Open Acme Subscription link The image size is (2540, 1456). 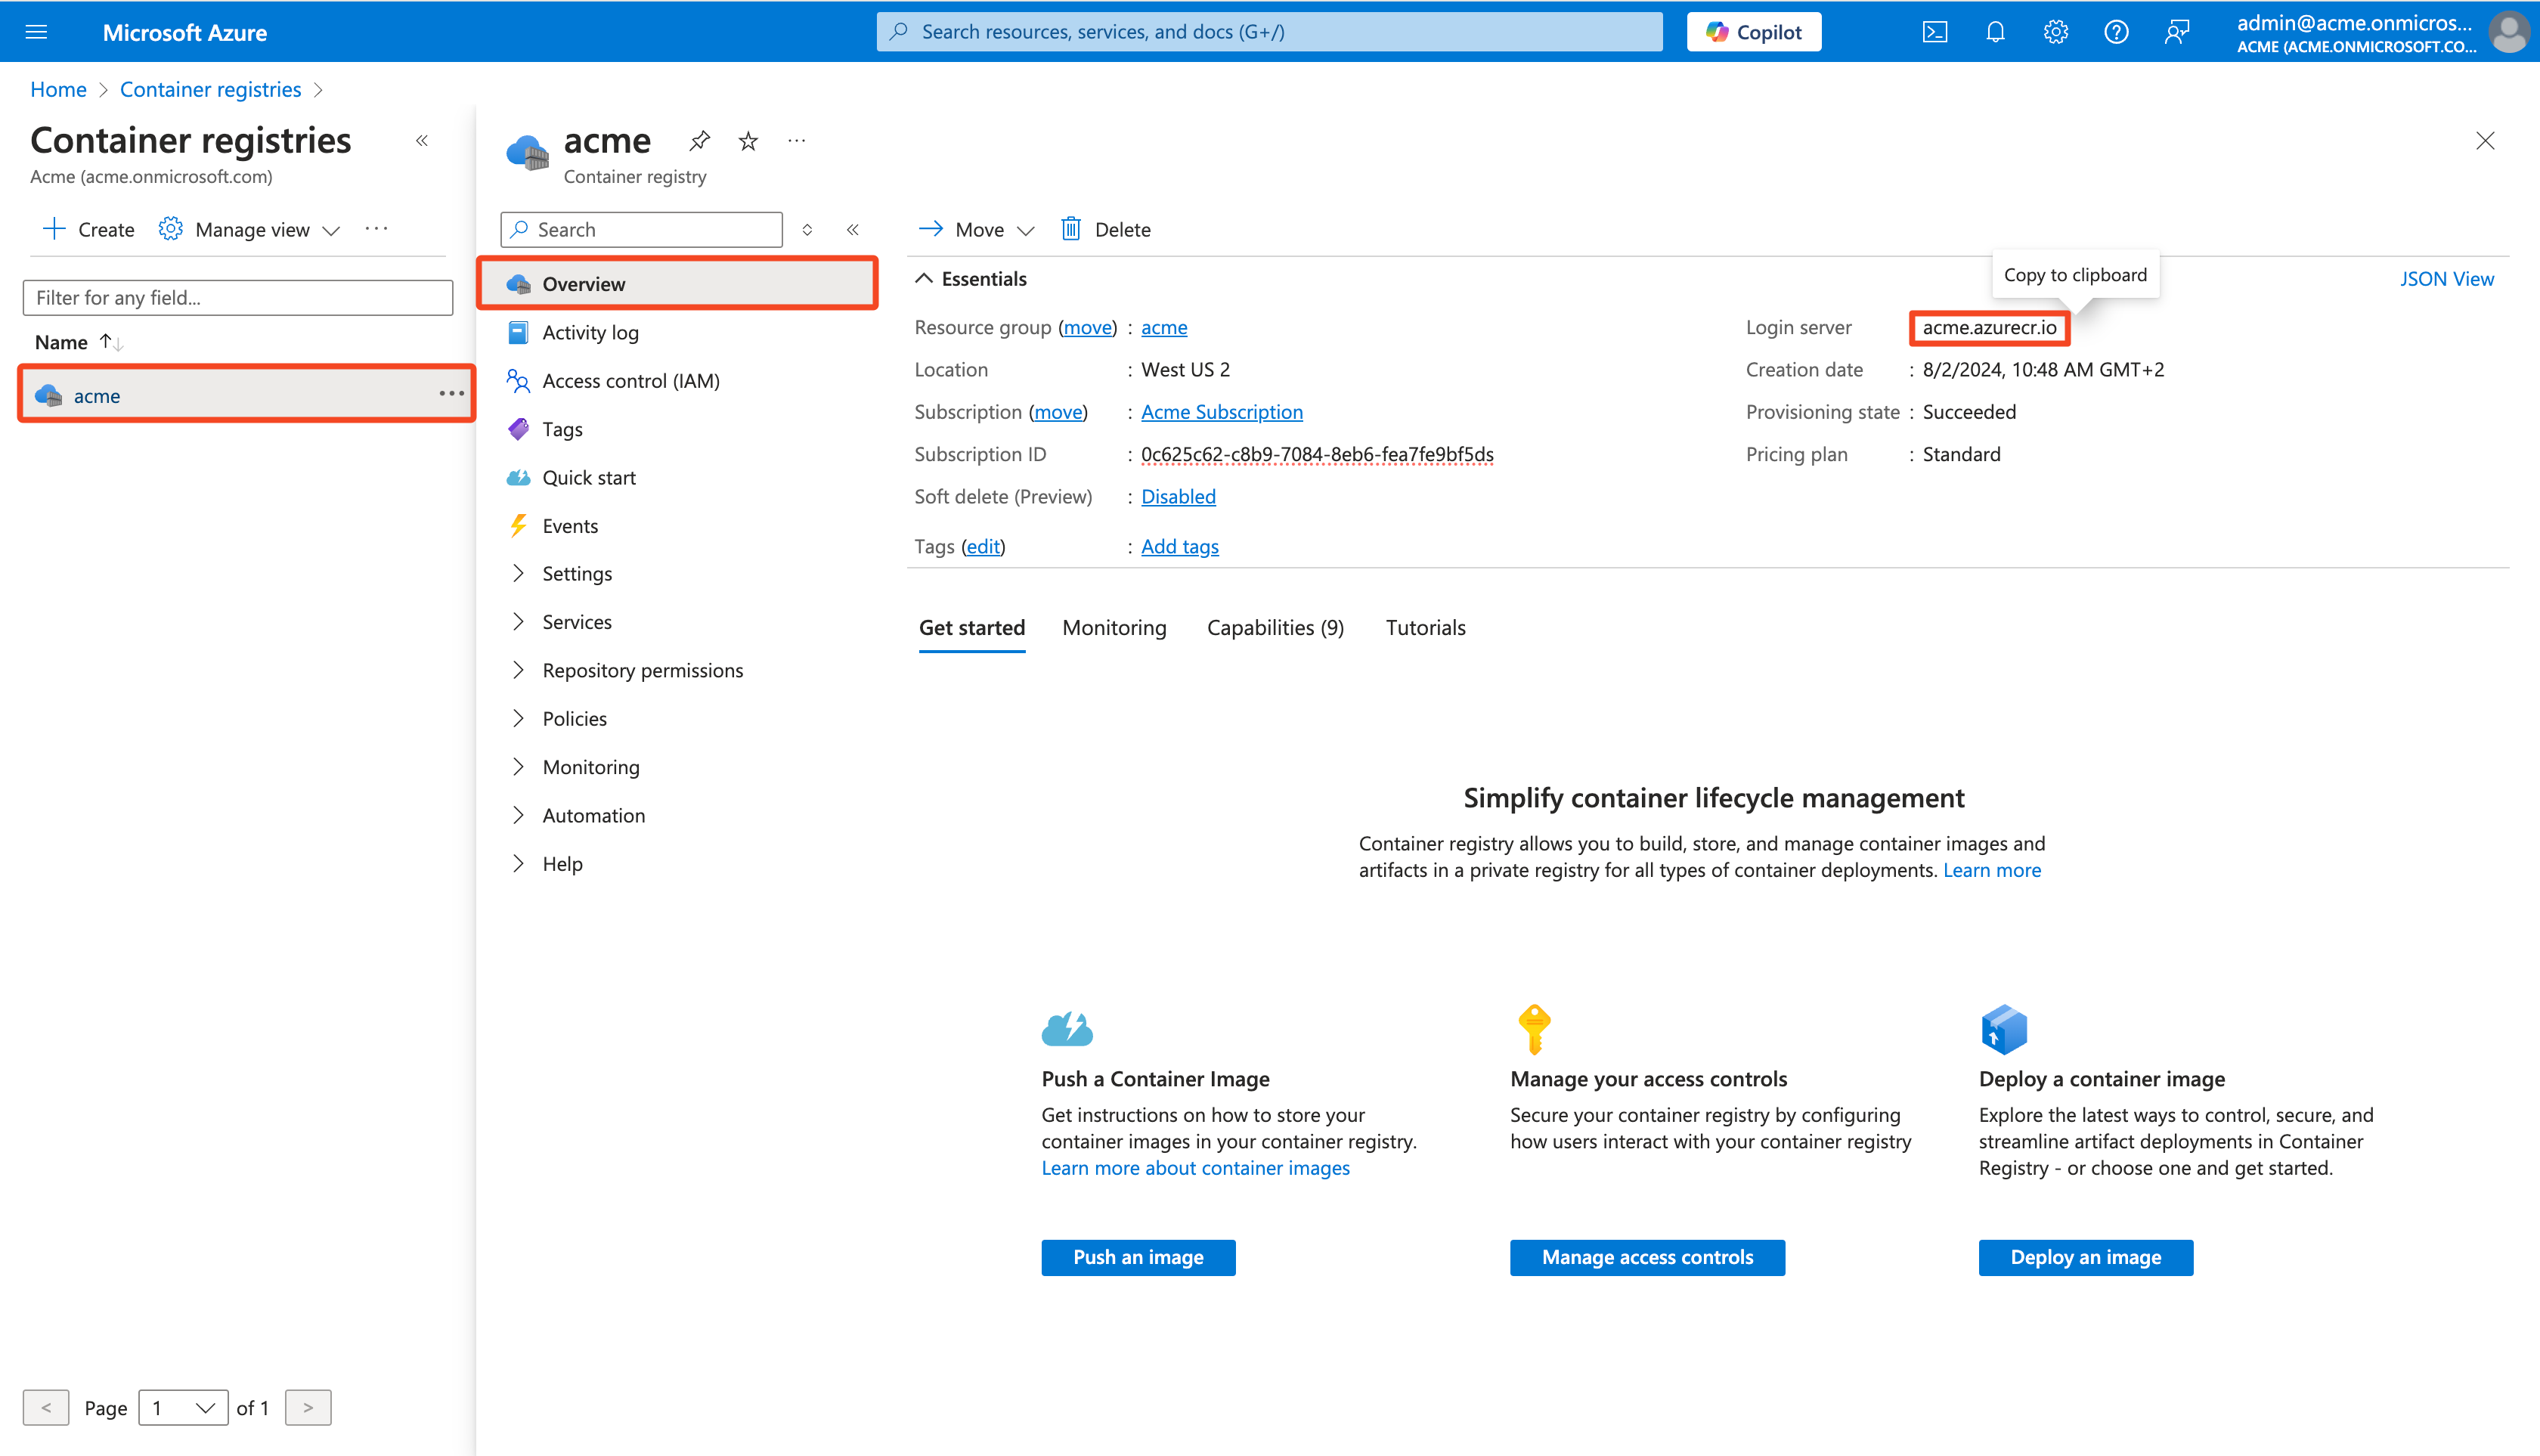(1222, 412)
